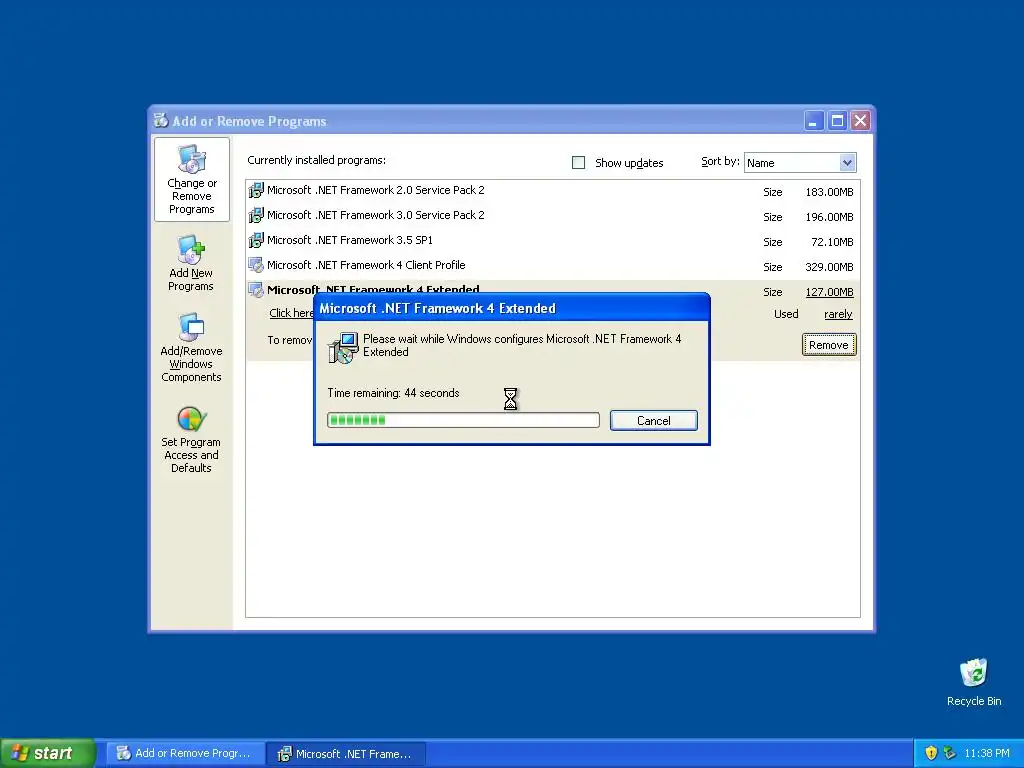Click Safely Remove Hardware tray icon

pos(950,753)
